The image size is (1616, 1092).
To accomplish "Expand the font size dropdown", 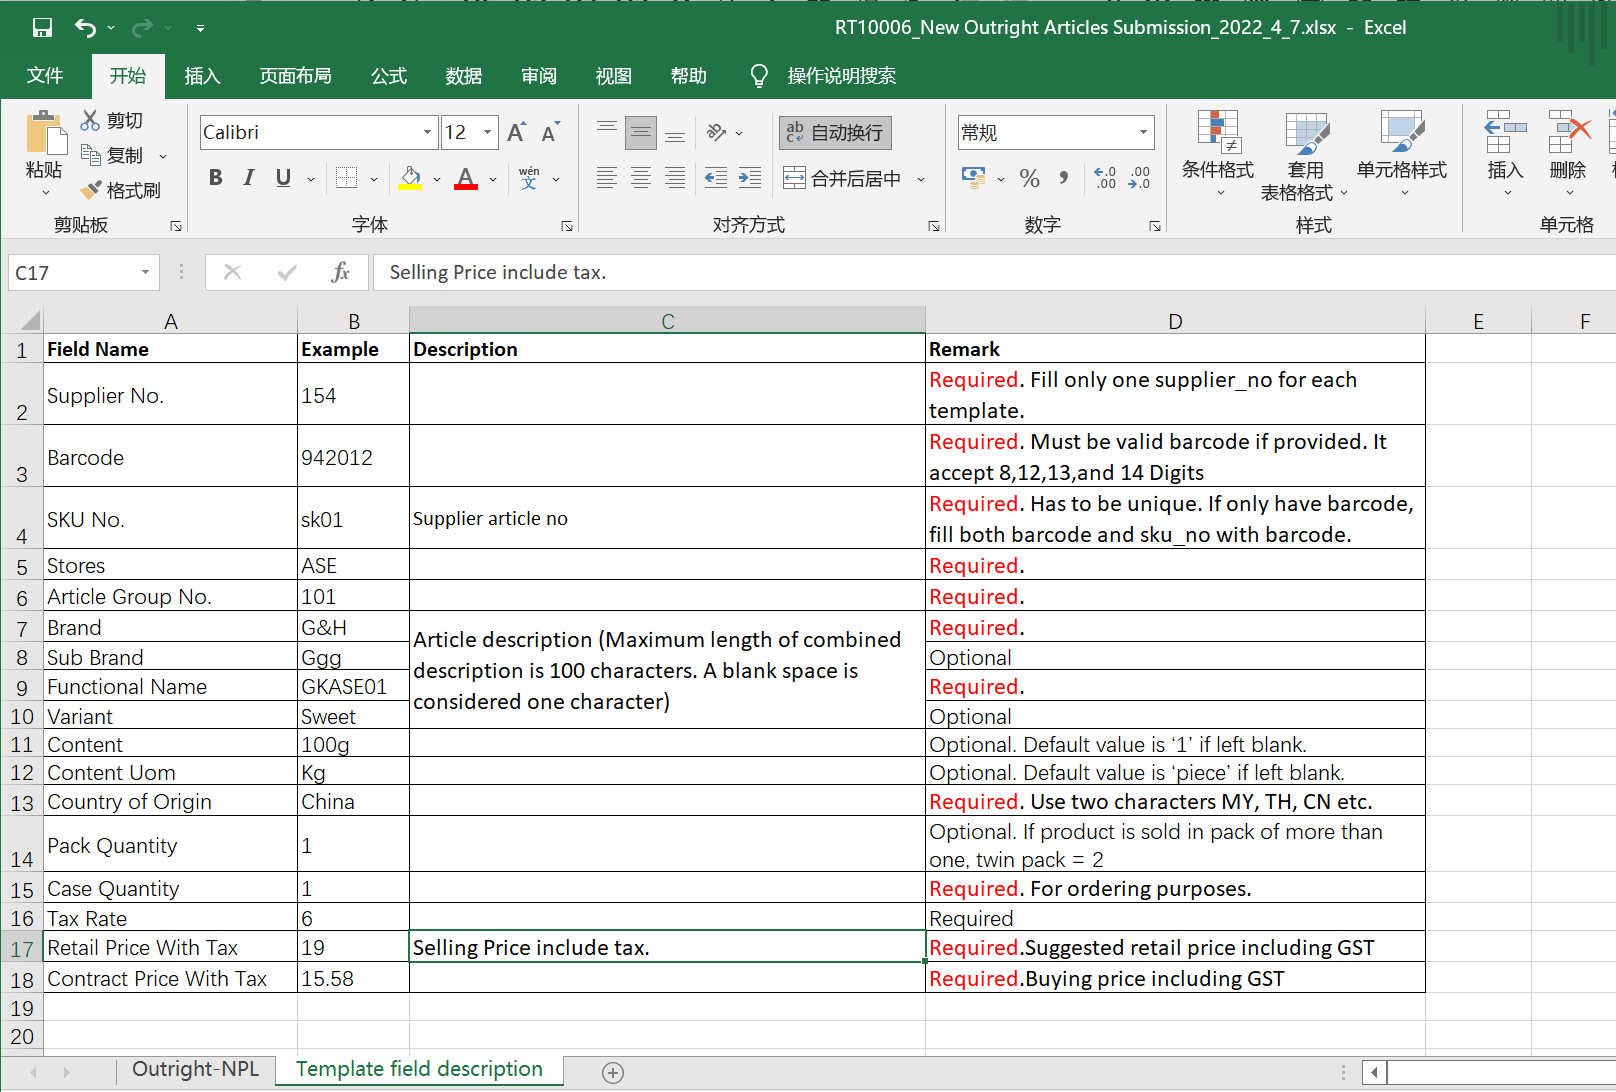I will (487, 133).
